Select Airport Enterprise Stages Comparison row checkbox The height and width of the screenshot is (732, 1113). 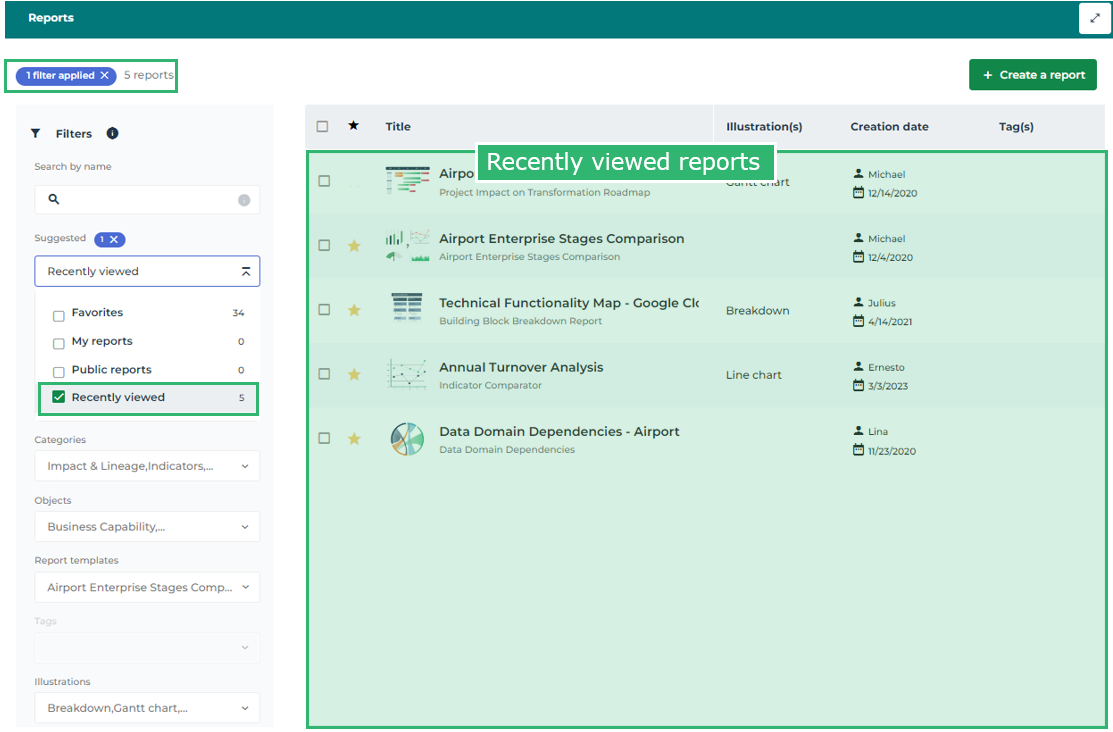pyautogui.click(x=324, y=245)
